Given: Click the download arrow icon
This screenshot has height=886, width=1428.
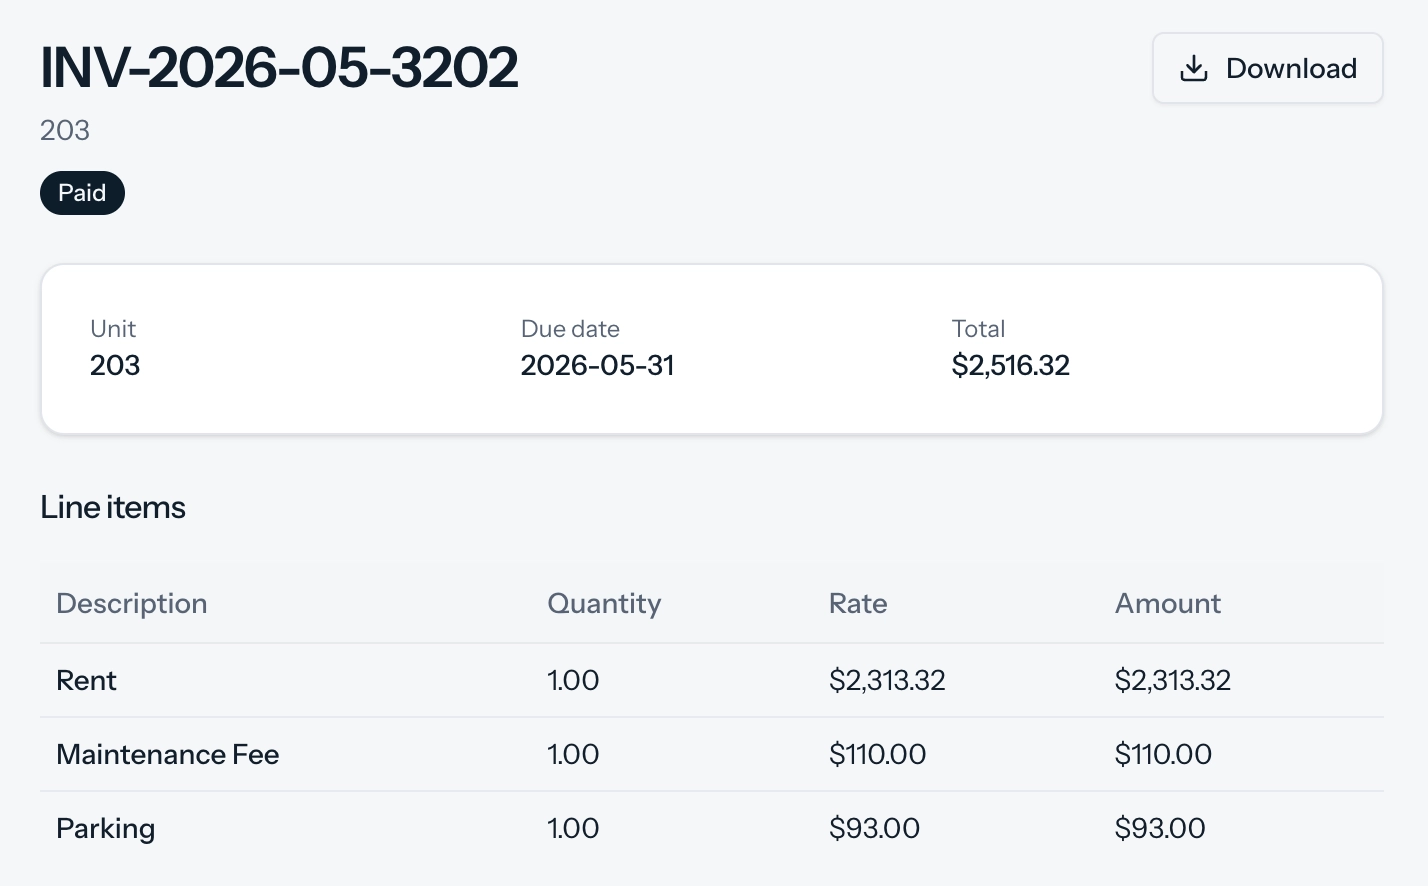Looking at the screenshot, I should point(1194,68).
